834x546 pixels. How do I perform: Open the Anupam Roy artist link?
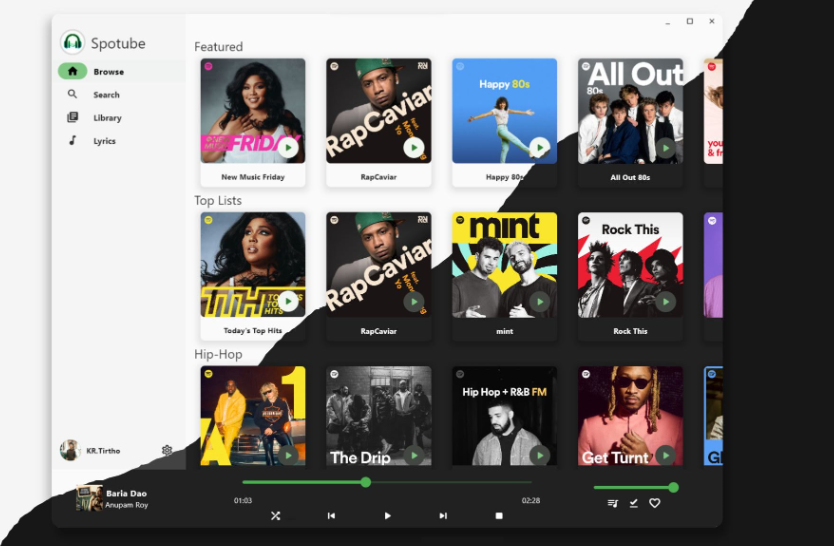tap(127, 505)
